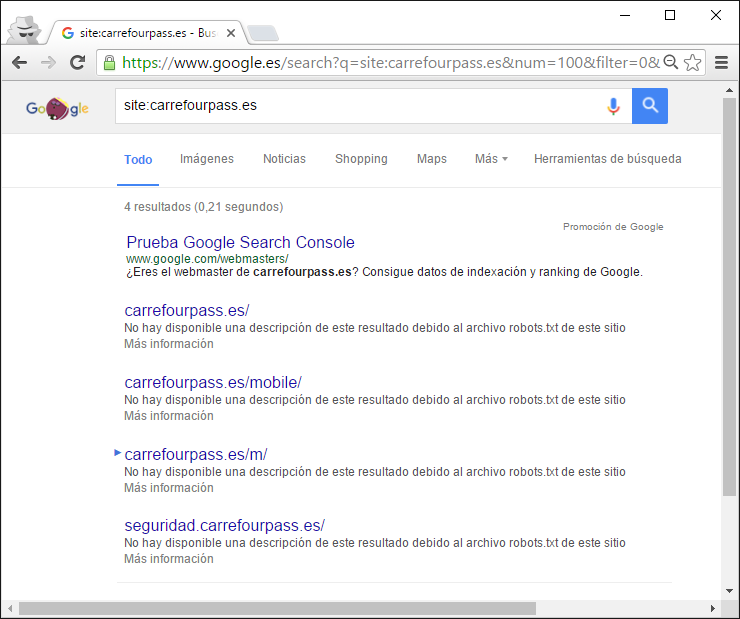
Task: Click the horizontal scrollbar left arrow
Action: pyautogui.click(x=10, y=609)
